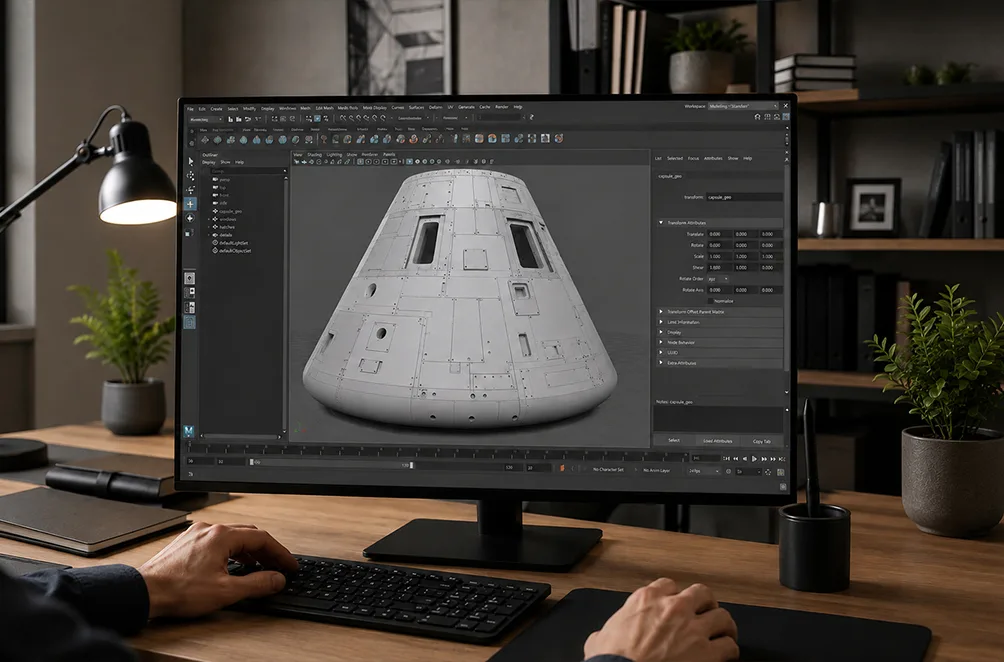The height and width of the screenshot is (662, 1004).
Task: Open the Create menu
Action: [x=216, y=109]
